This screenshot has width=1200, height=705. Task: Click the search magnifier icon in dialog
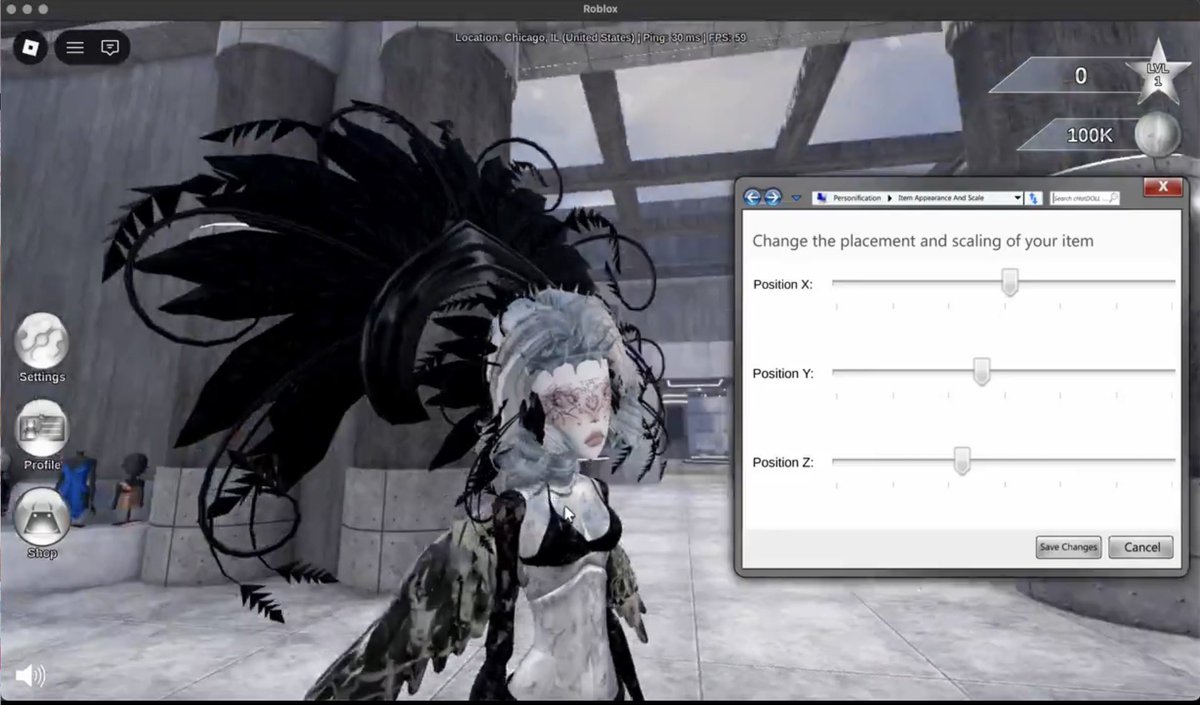pyautogui.click(x=1112, y=198)
